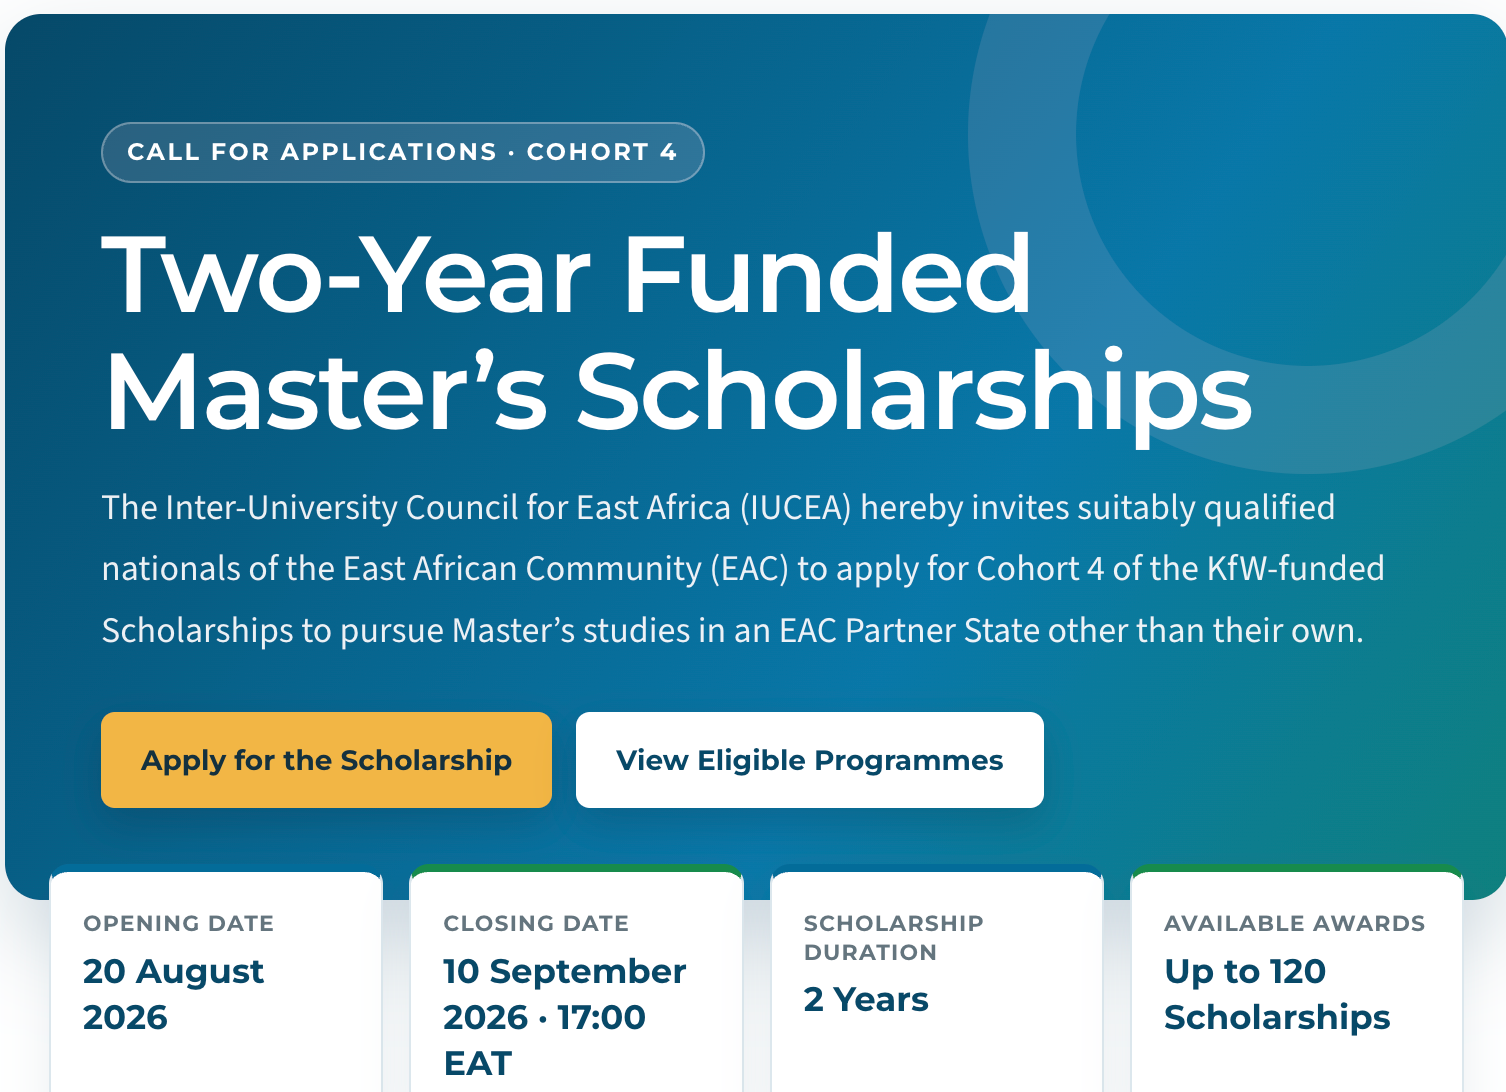Image resolution: width=1506 pixels, height=1092 pixels.
Task: Select the Closing Date label
Action: (x=536, y=923)
